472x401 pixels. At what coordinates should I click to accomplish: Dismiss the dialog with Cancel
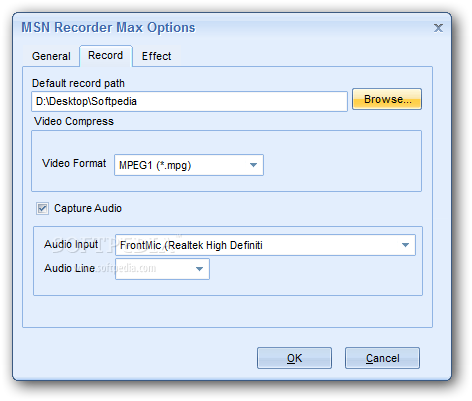click(x=382, y=358)
